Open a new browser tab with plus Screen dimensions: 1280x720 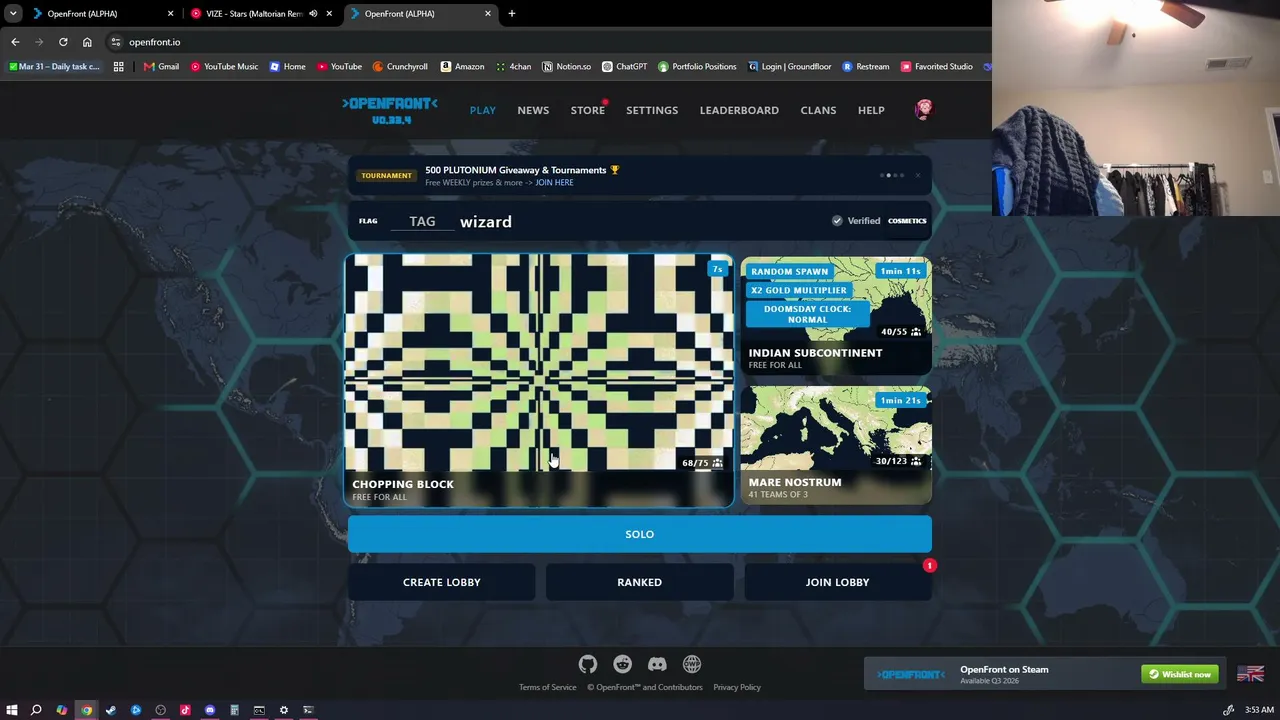point(512,14)
